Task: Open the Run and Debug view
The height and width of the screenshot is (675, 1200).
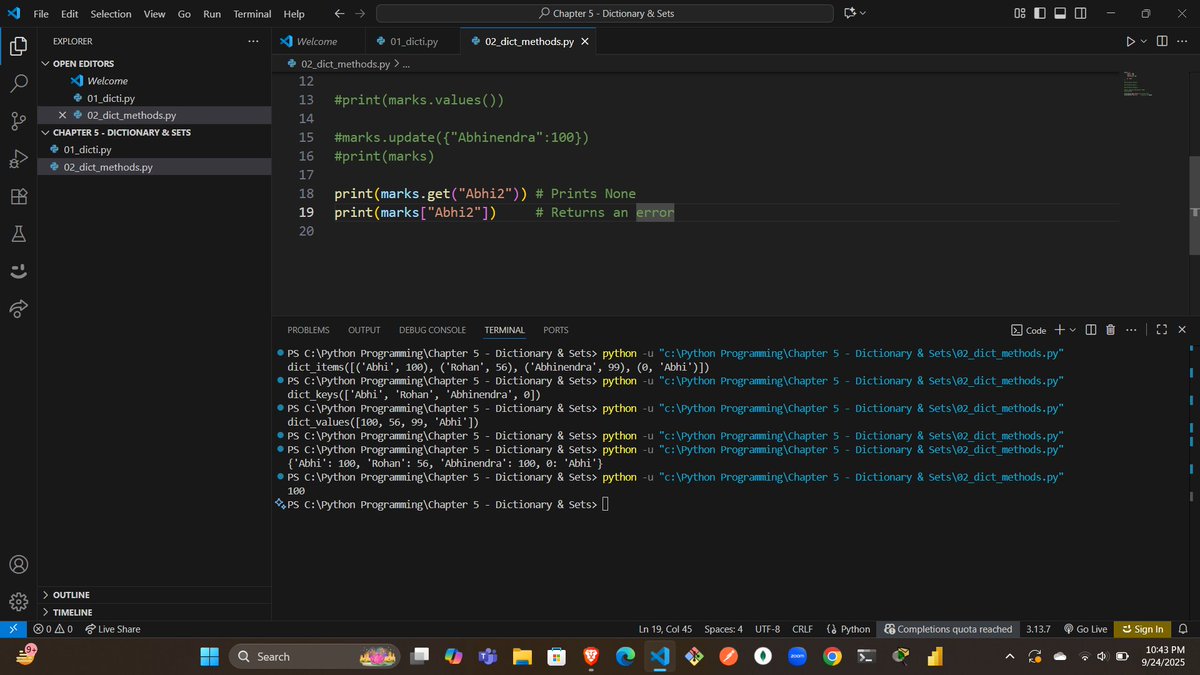Action: pyautogui.click(x=18, y=159)
